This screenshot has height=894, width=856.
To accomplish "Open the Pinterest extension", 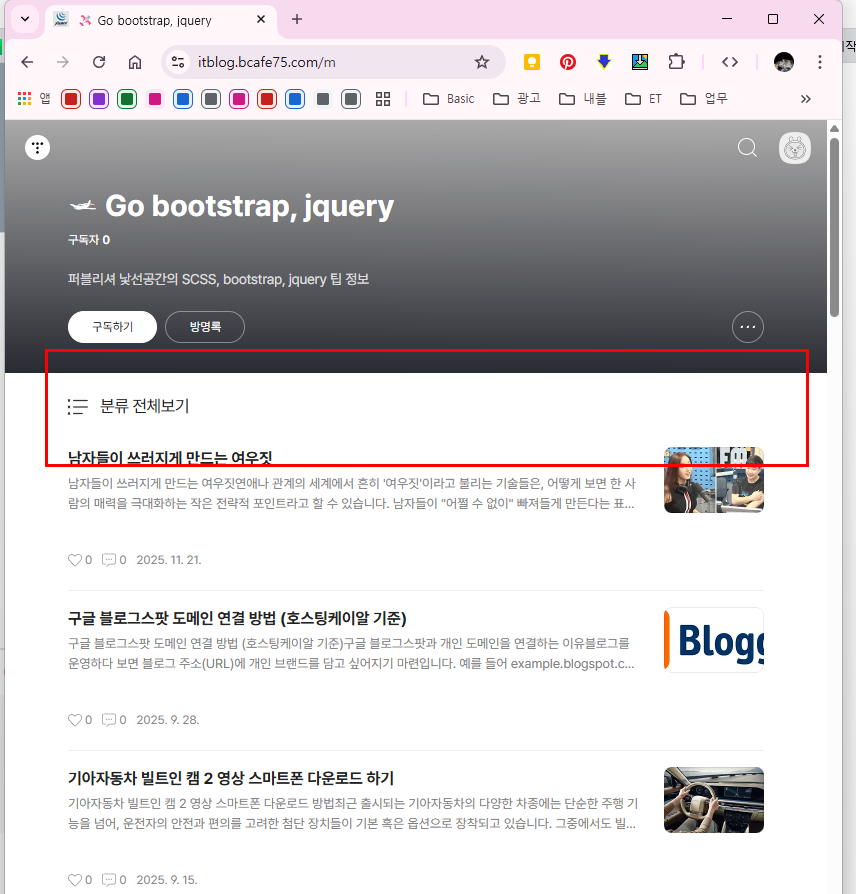I will (567, 62).
